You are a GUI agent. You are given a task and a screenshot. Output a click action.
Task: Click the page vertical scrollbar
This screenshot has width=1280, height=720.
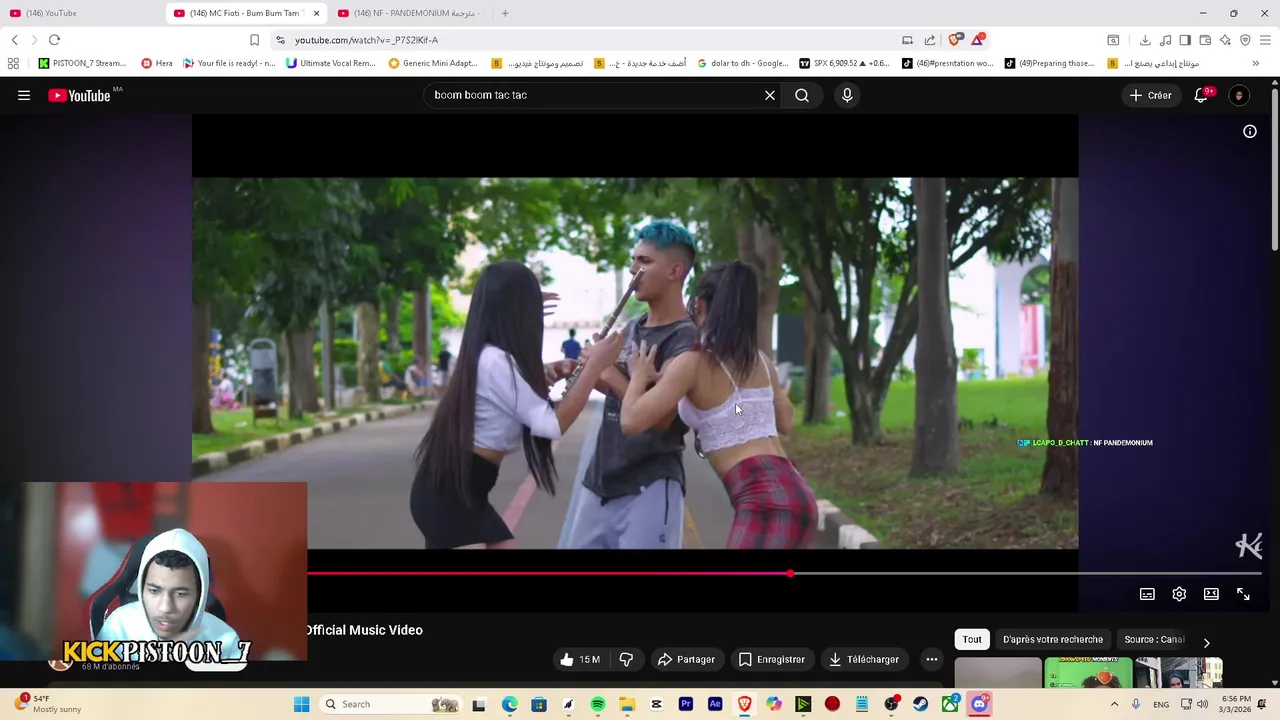coord(1274,170)
